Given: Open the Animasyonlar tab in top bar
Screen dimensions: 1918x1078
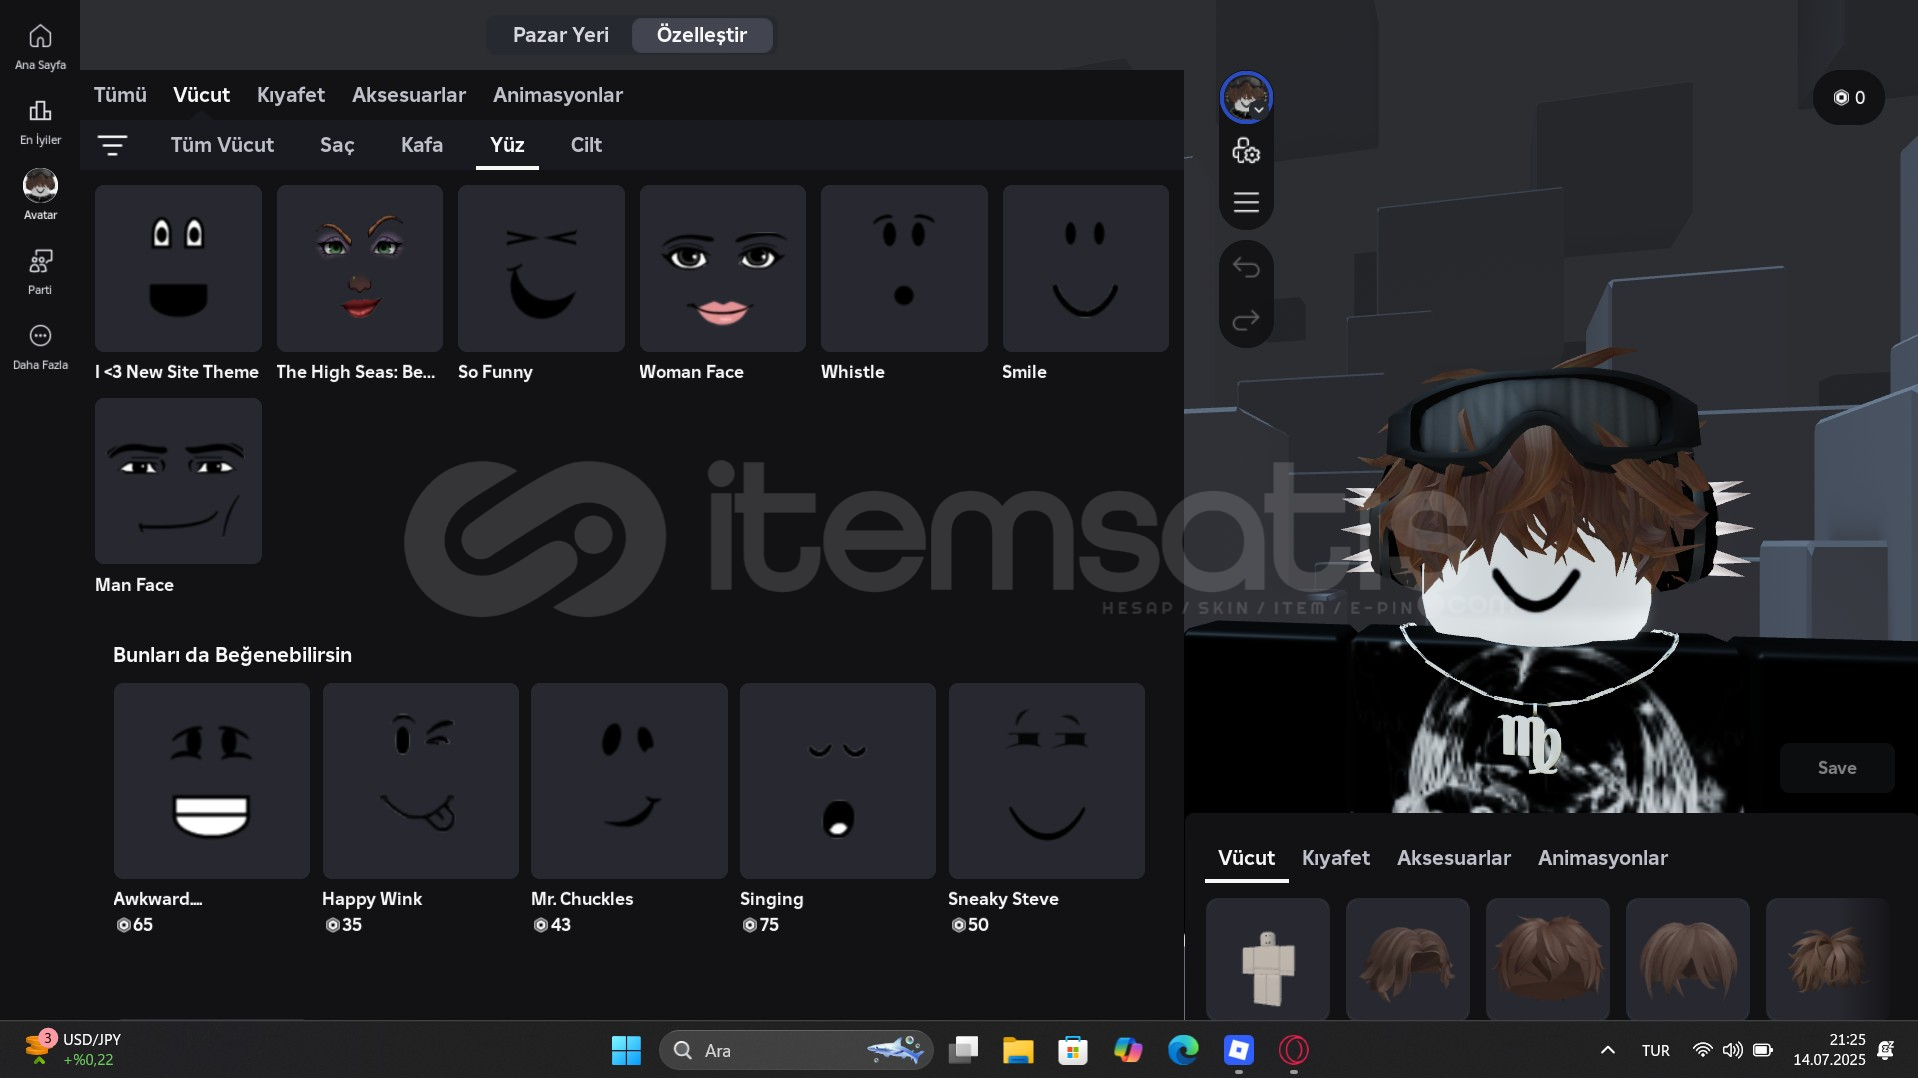Looking at the screenshot, I should (x=558, y=95).
